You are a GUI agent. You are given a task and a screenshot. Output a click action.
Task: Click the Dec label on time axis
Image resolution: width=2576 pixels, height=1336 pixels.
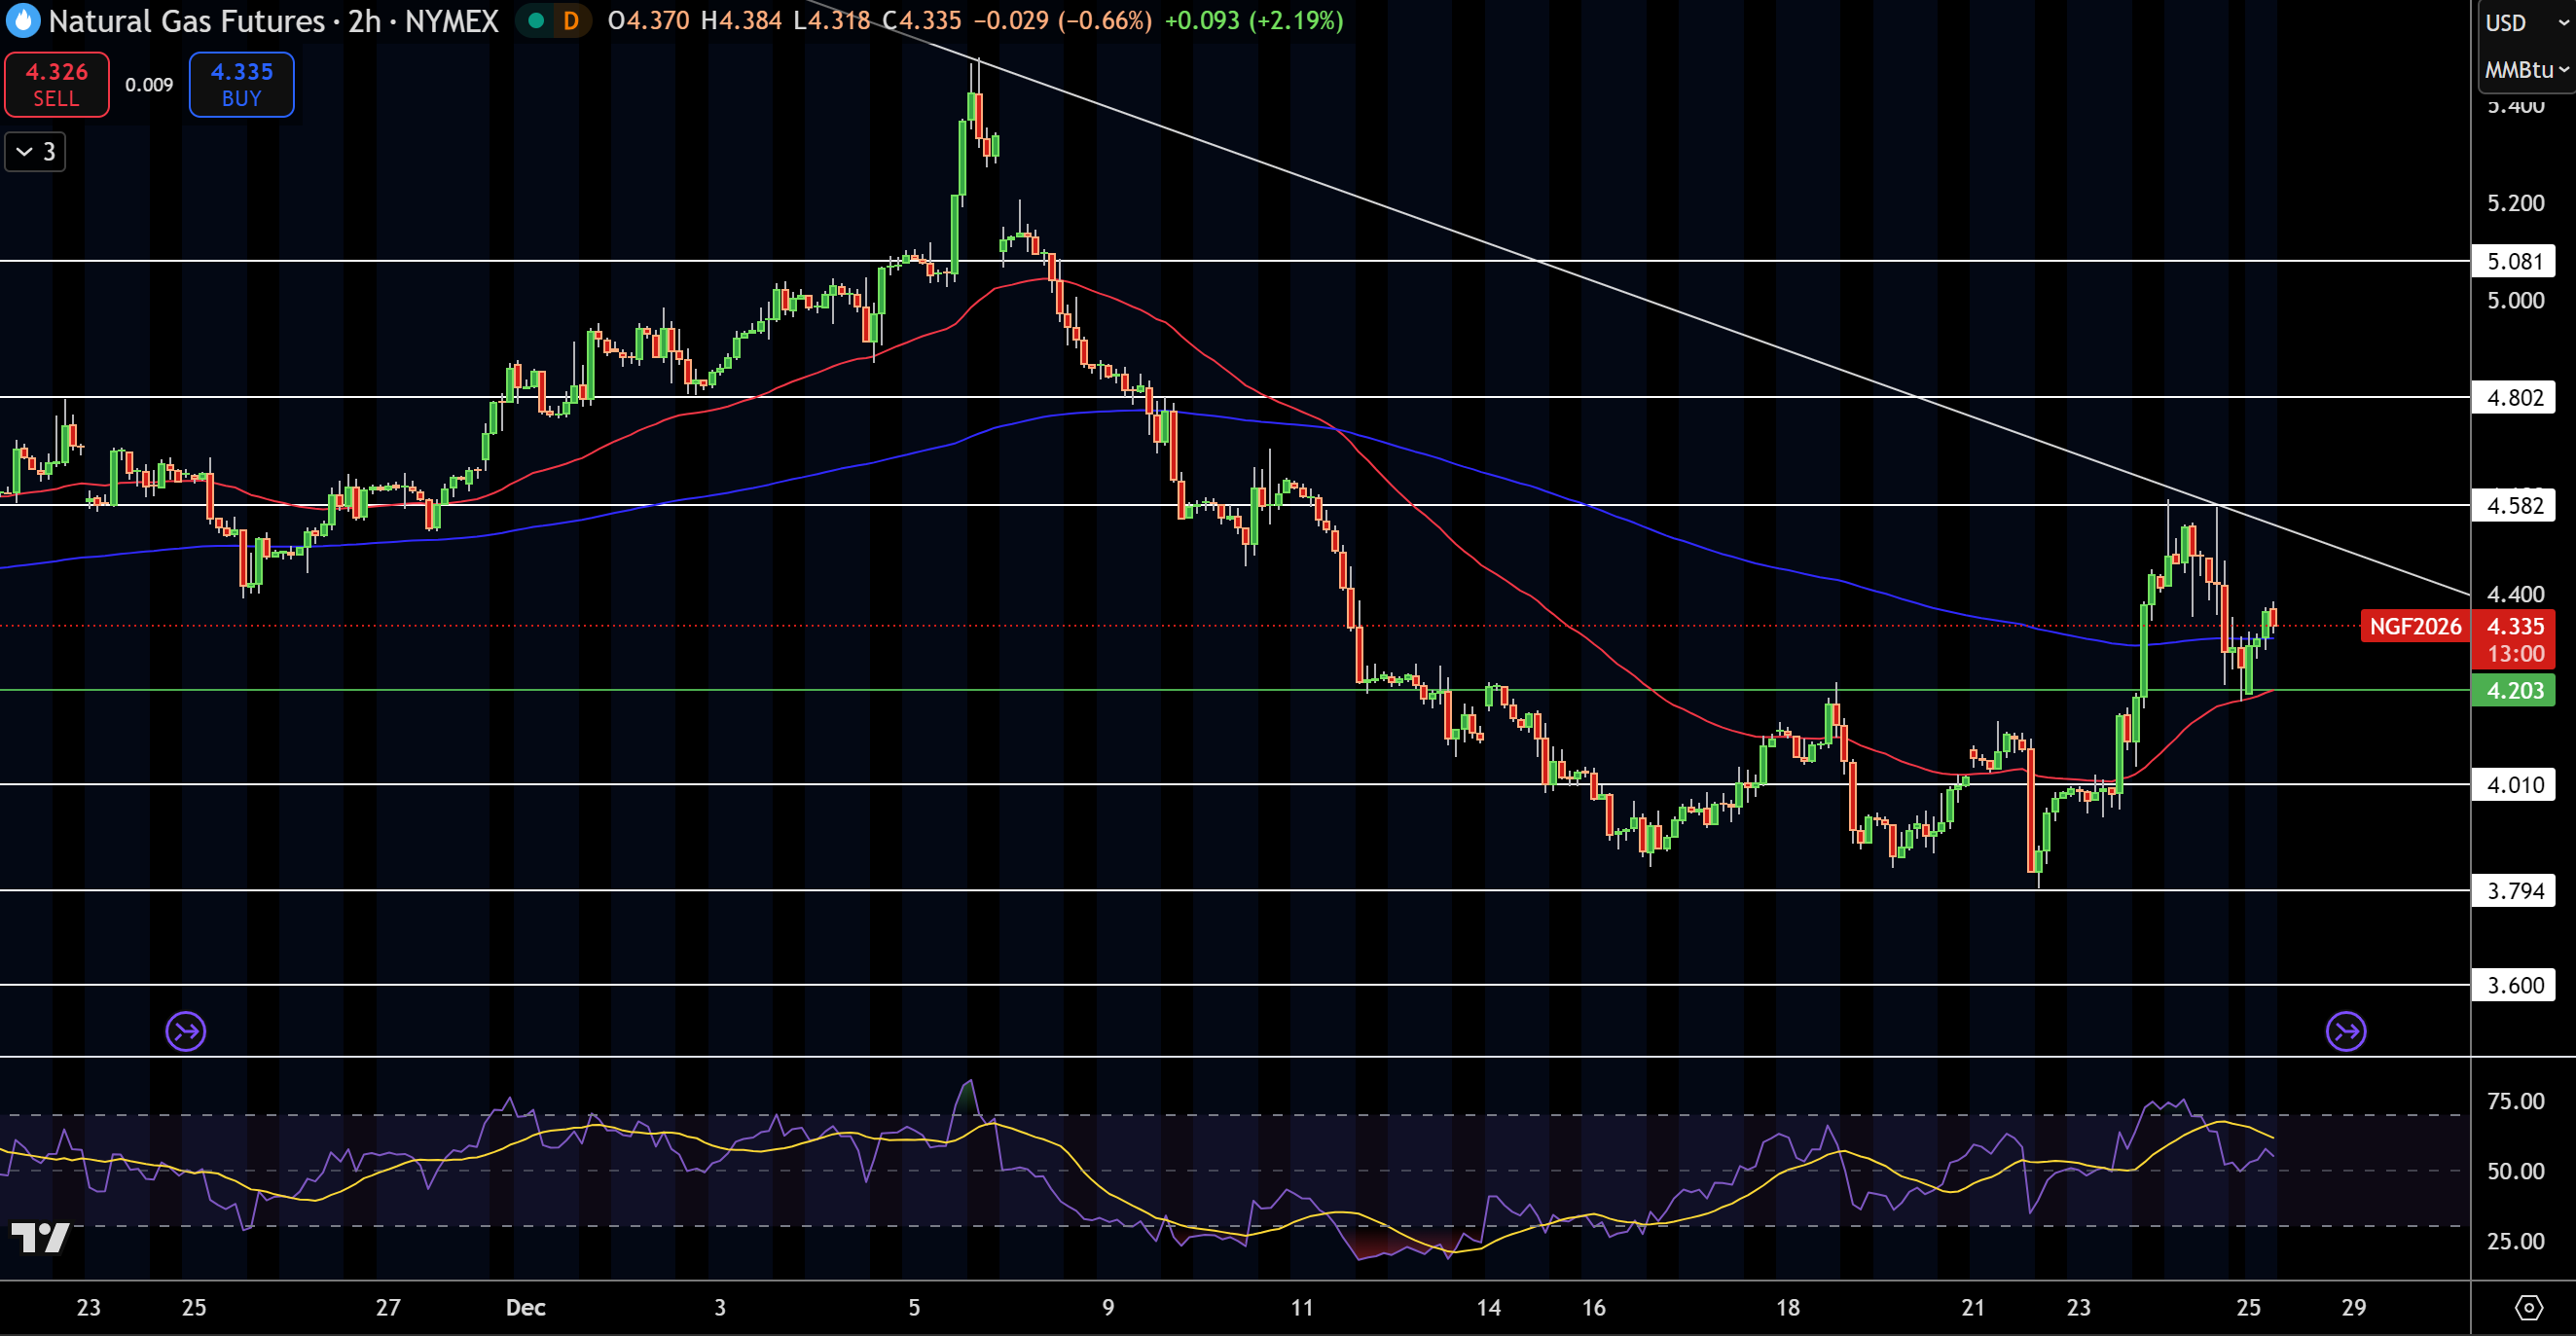[x=525, y=1307]
